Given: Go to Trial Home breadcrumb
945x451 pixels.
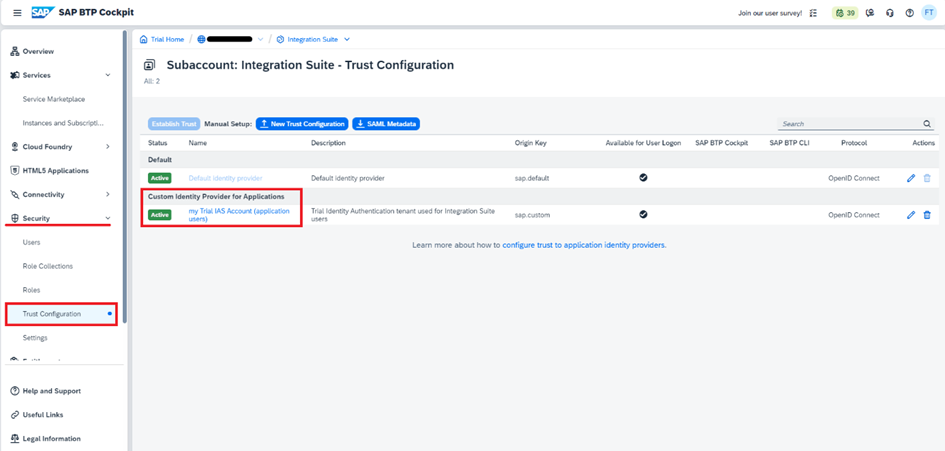Looking at the screenshot, I should 167,39.
